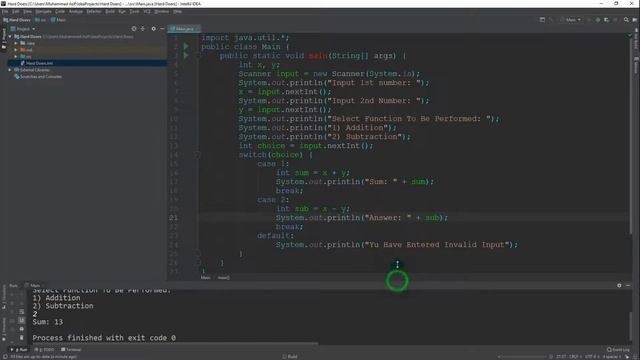Toggle soft-wrap in console
Screen dimensions: 640x360
pos(22,312)
